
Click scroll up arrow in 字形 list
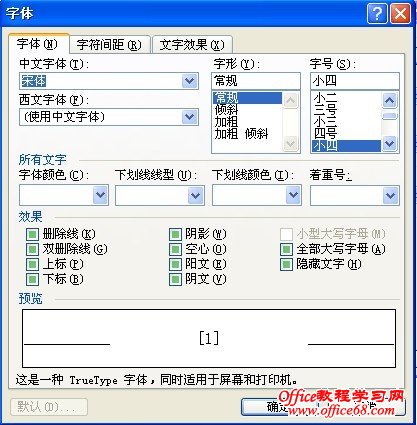click(291, 100)
